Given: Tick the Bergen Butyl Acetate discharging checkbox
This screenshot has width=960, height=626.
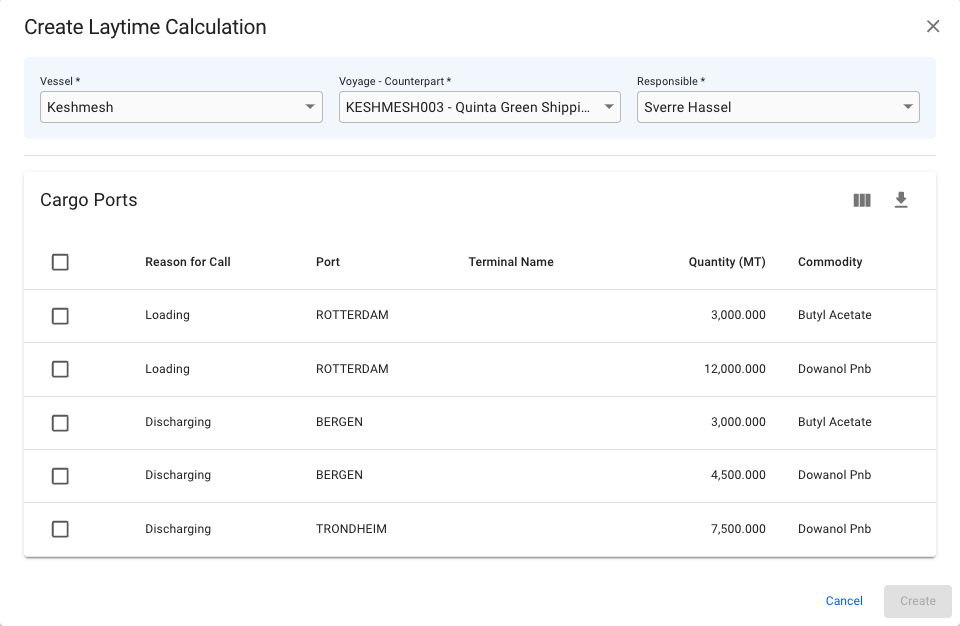Looking at the screenshot, I should [x=60, y=423].
